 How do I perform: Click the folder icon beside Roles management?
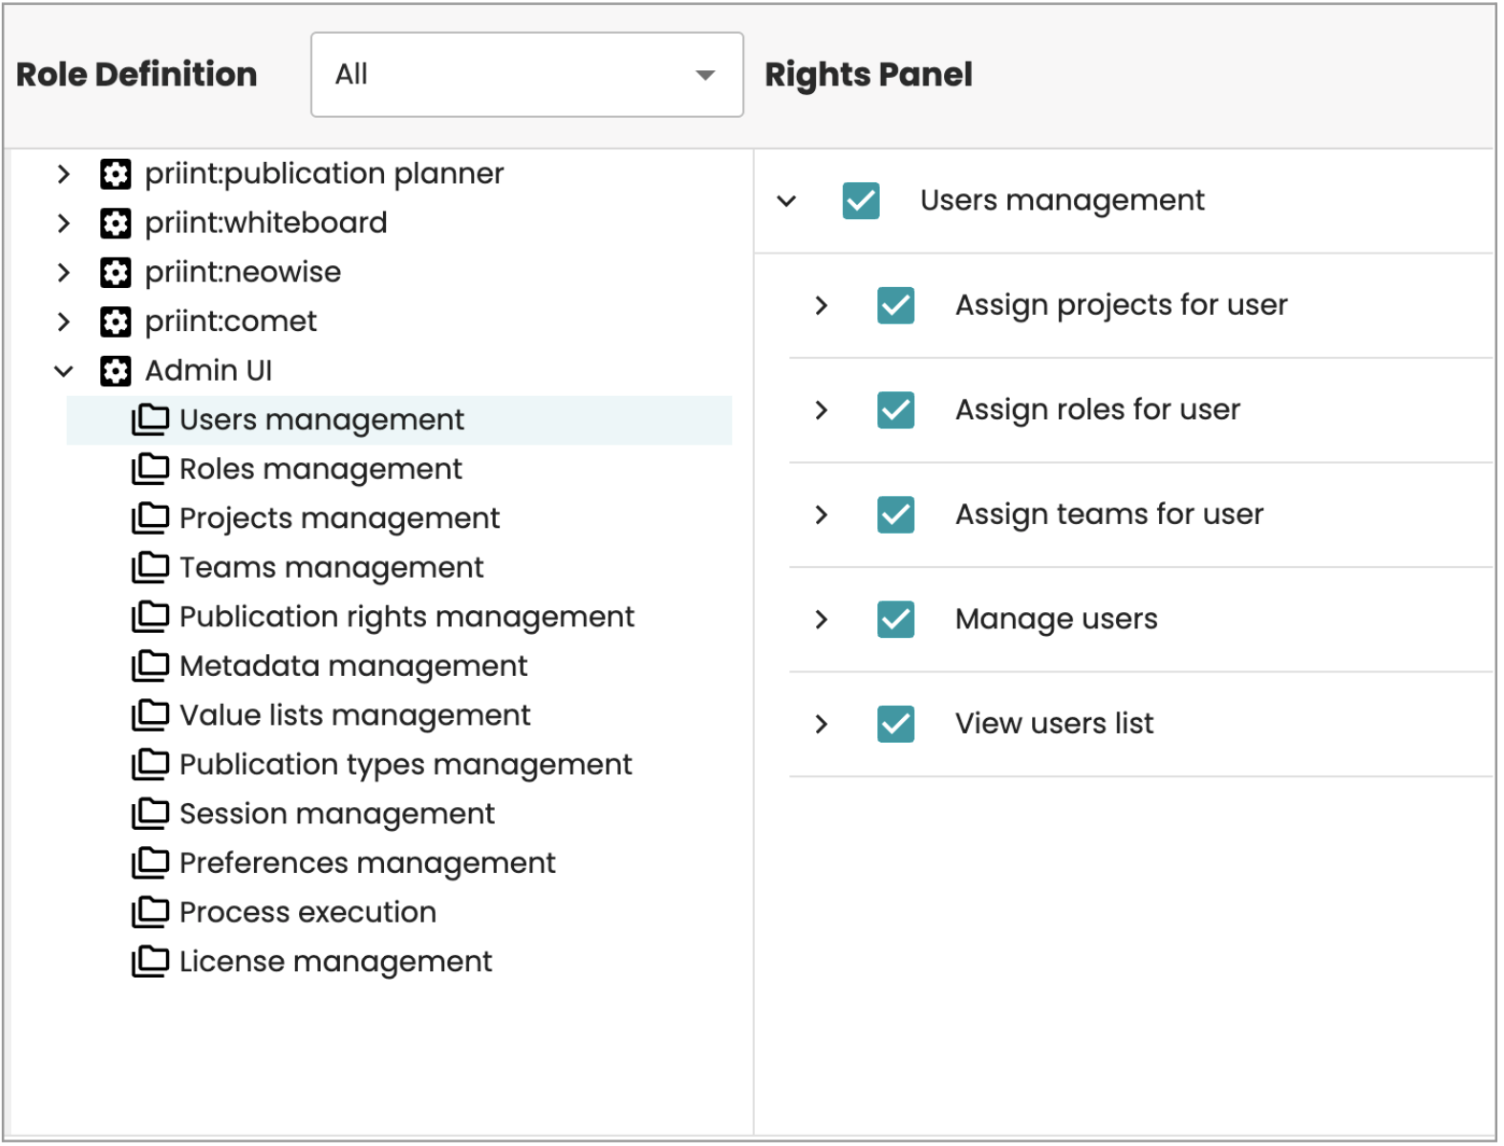click(x=151, y=468)
